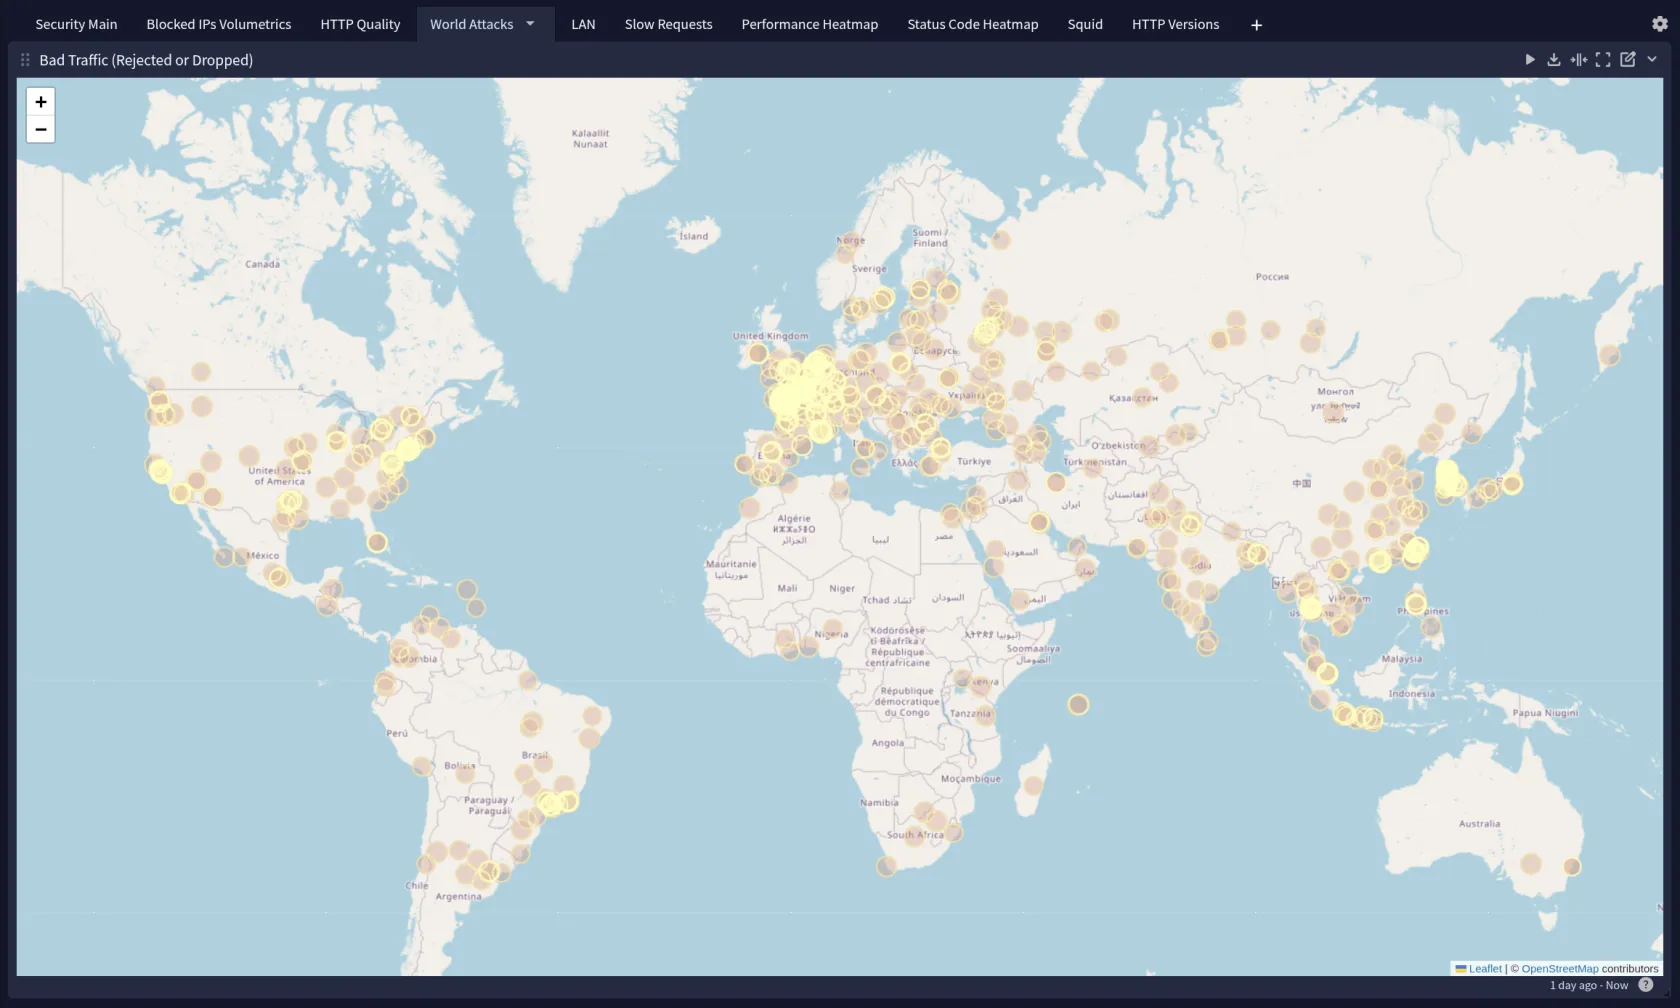Click the panel width adjustment icon
Image resolution: width=1680 pixels, height=1008 pixels.
[x=1578, y=60]
